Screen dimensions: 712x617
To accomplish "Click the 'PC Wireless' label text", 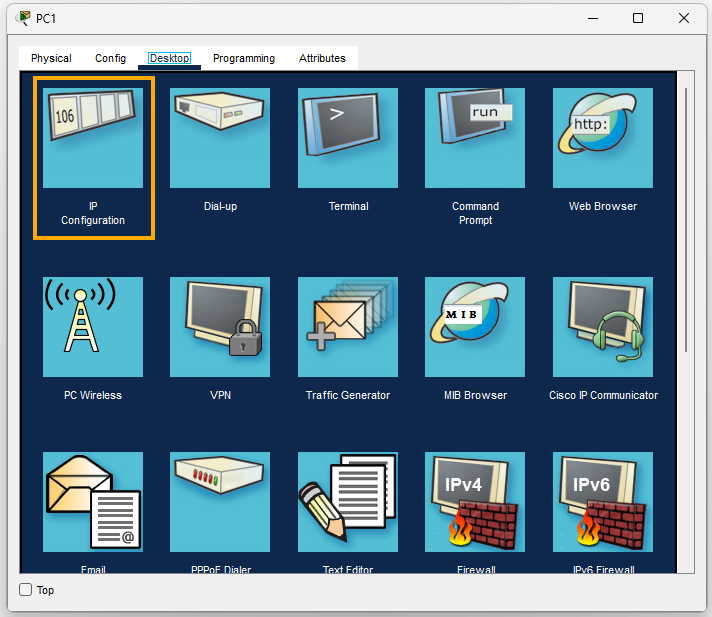I will click(x=93, y=395).
